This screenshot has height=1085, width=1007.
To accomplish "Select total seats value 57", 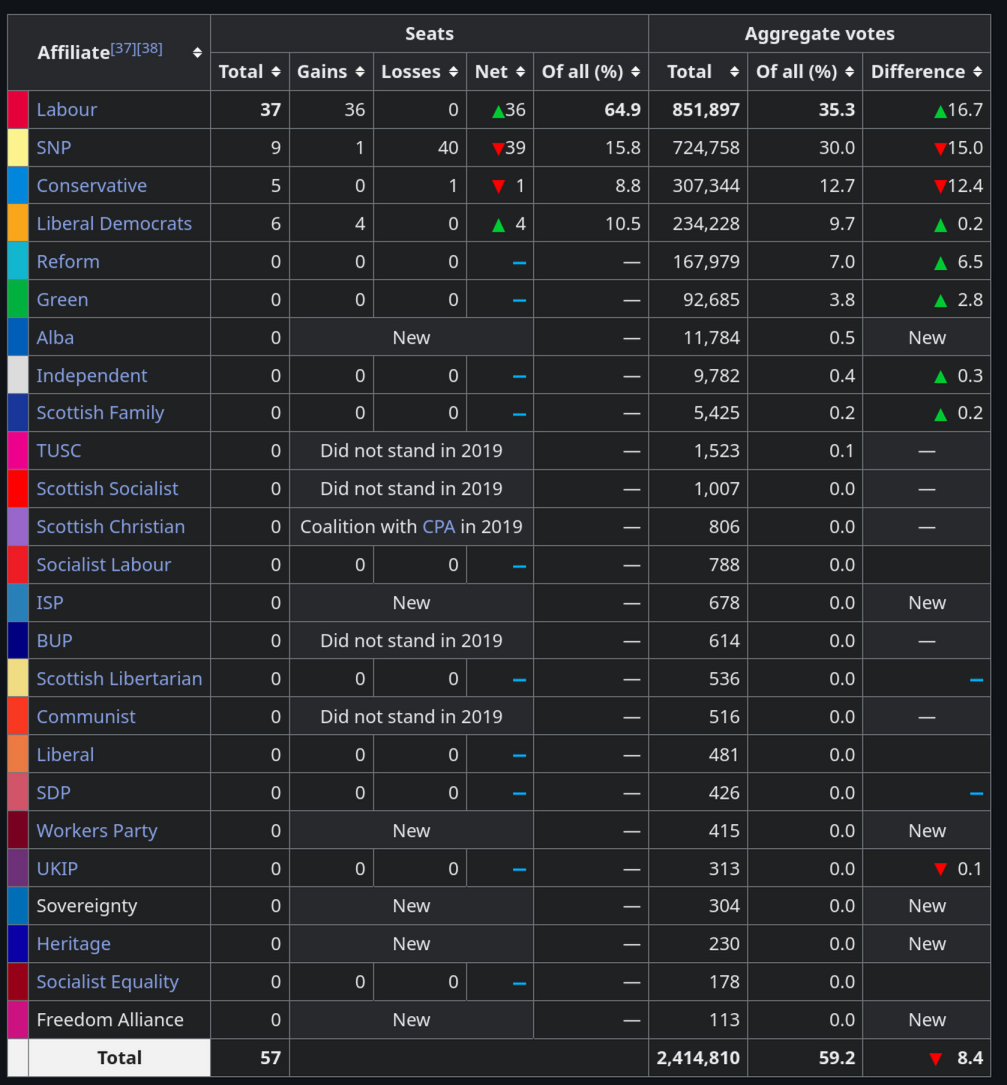I will [270, 1058].
